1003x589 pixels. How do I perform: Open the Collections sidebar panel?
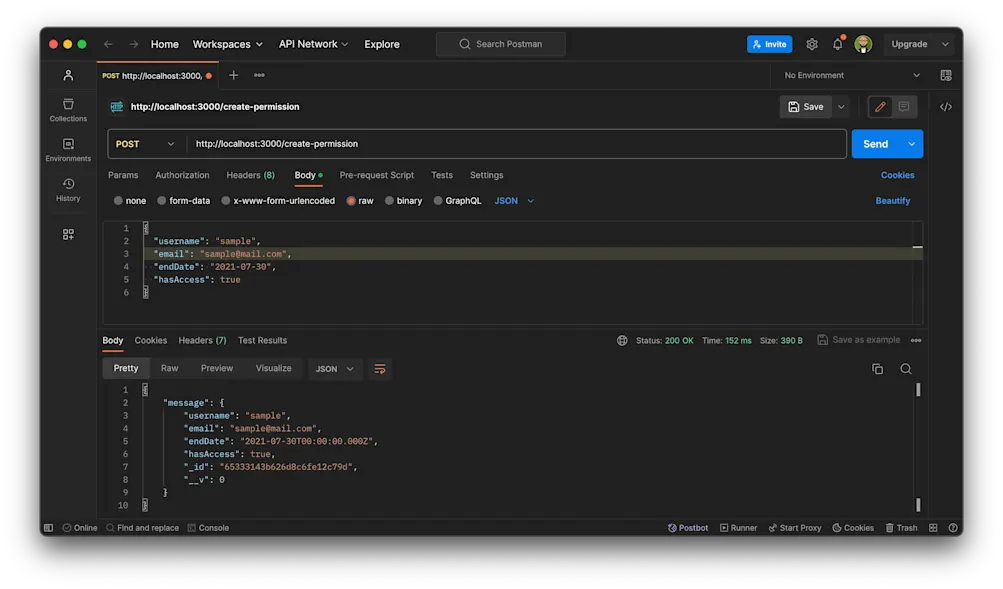coord(67,110)
